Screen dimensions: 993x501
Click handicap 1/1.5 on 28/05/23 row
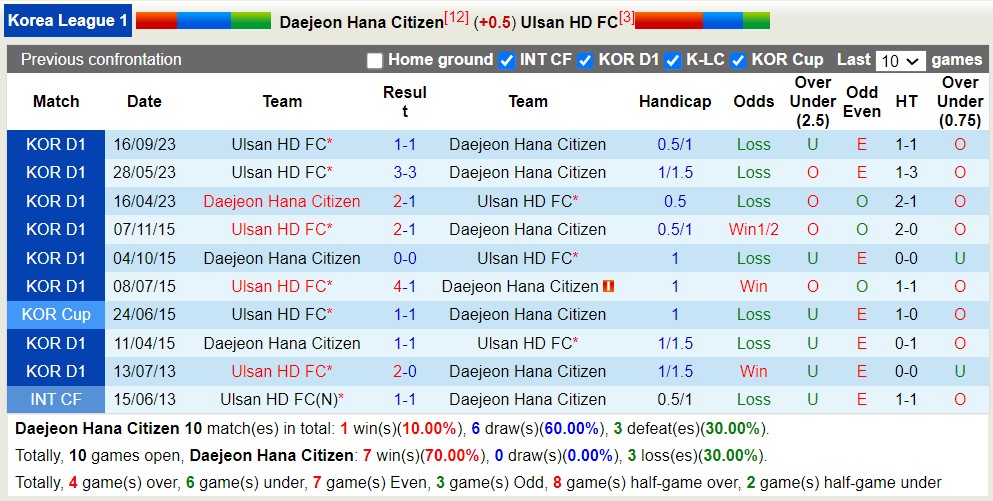pyautogui.click(x=675, y=172)
